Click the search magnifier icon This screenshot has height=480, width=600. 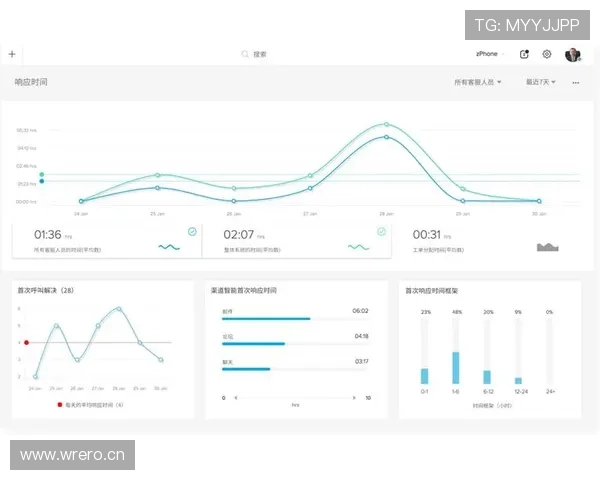[245, 54]
